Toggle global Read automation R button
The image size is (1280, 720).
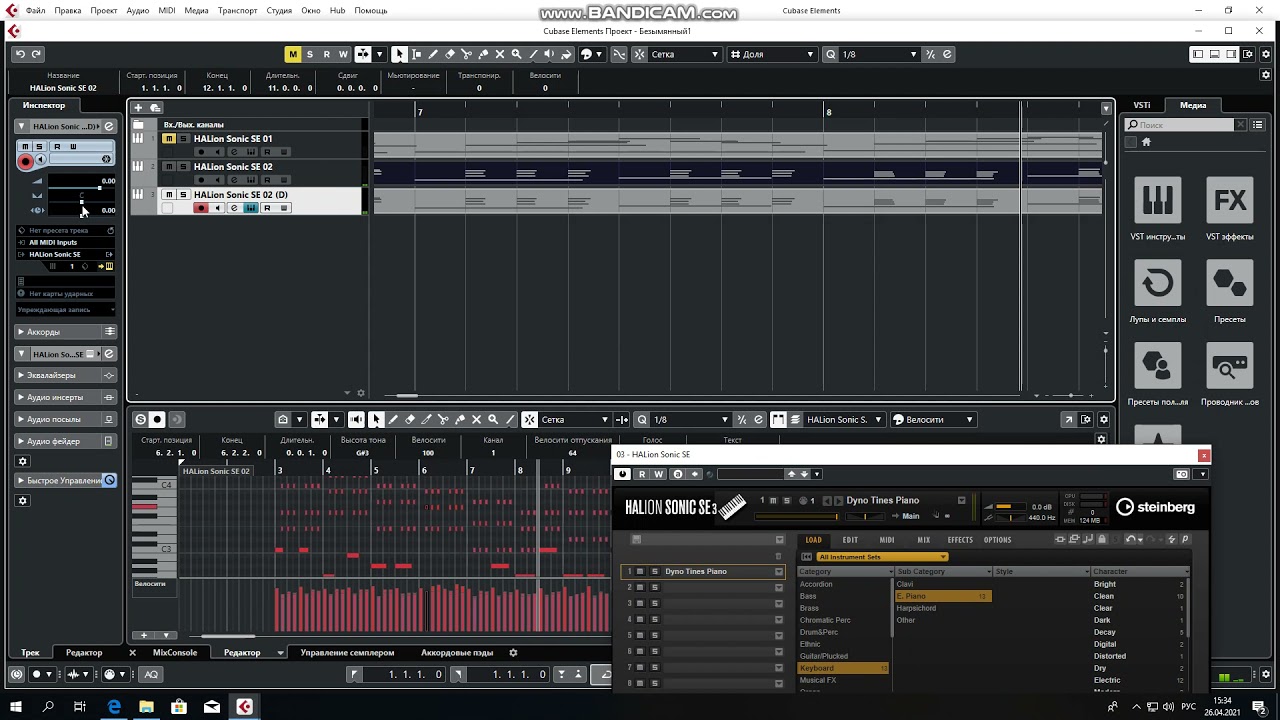click(x=326, y=54)
